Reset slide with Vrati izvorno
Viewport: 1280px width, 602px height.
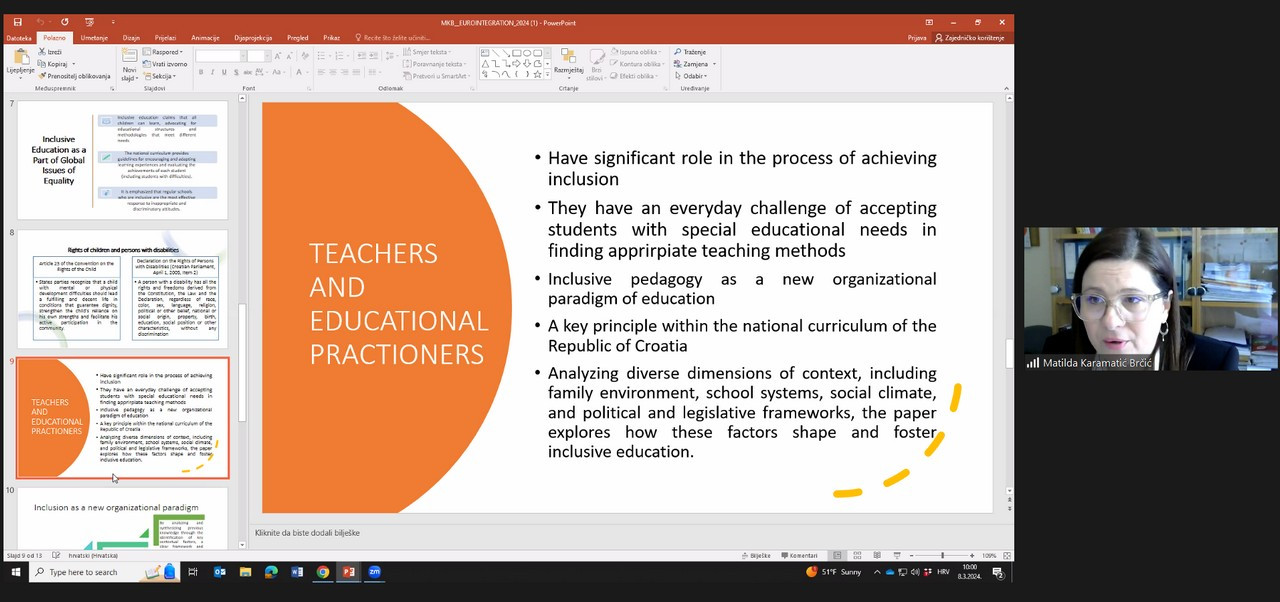click(x=165, y=64)
